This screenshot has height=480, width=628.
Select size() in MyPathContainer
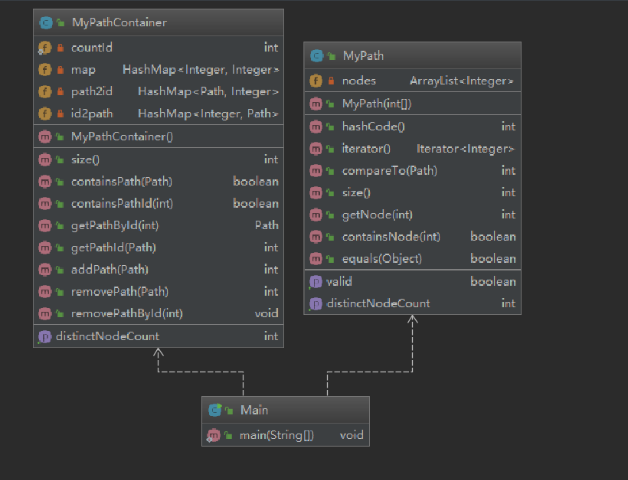[85, 159]
